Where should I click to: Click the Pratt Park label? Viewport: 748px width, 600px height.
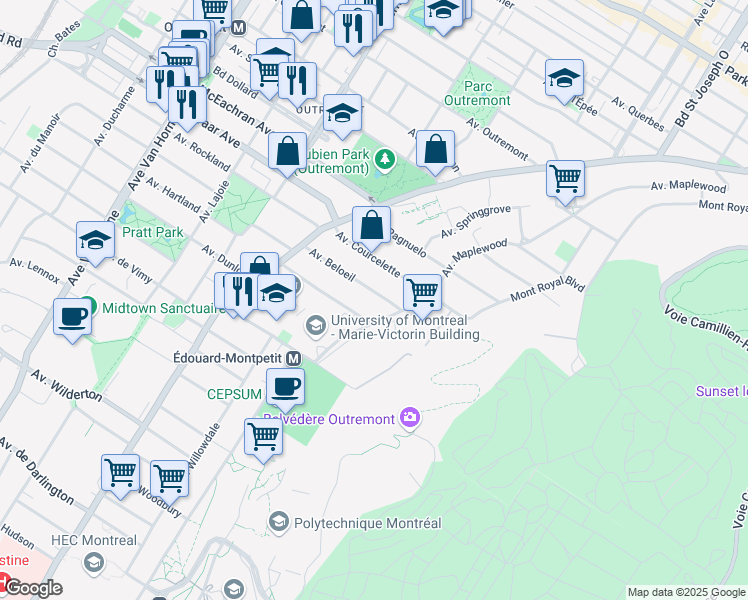coord(153,232)
